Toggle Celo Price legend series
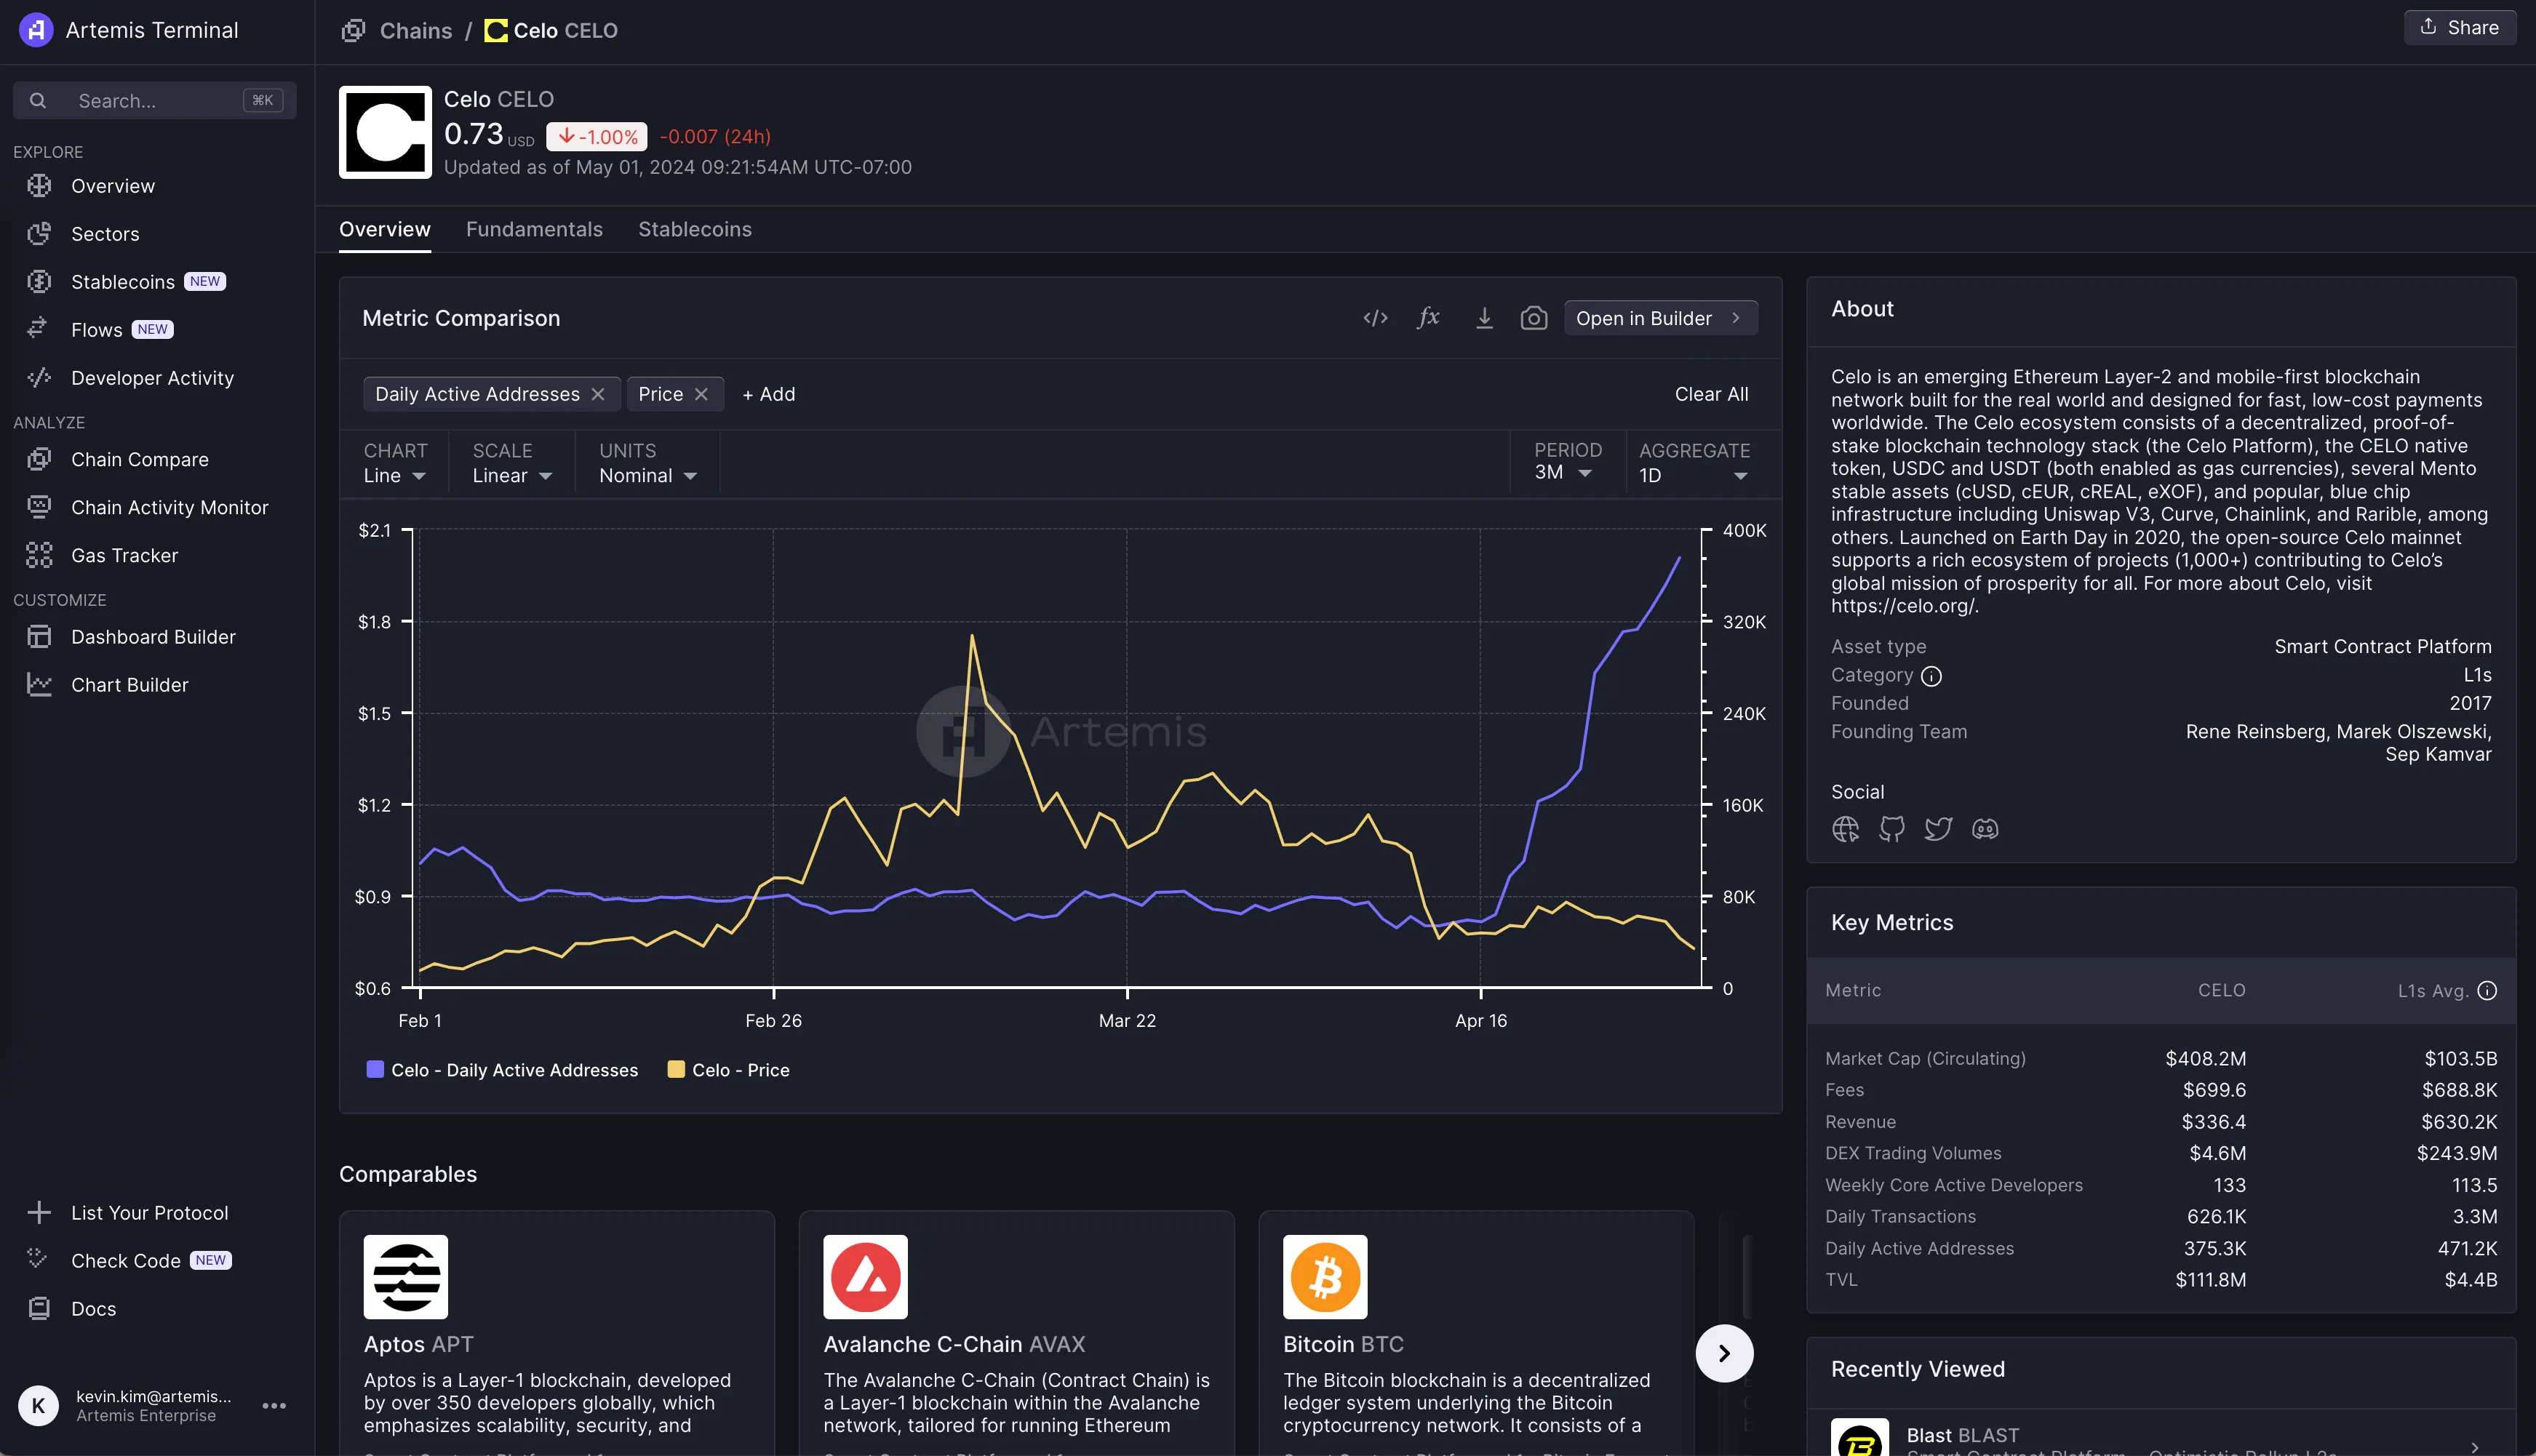The width and height of the screenshot is (2536, 1456). (x=728, y=1070)
